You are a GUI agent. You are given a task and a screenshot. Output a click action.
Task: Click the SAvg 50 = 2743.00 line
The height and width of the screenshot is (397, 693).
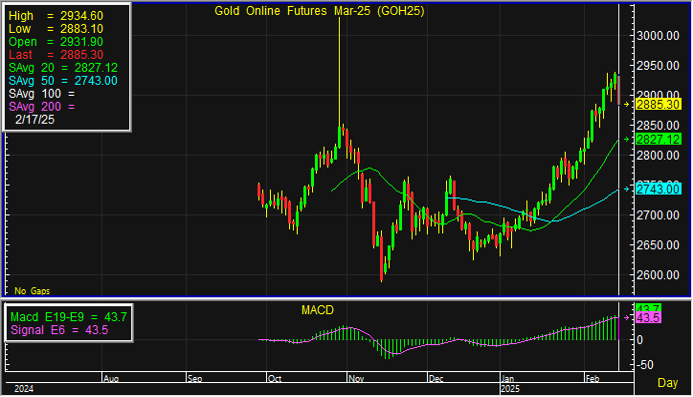[x=63, y=81]
